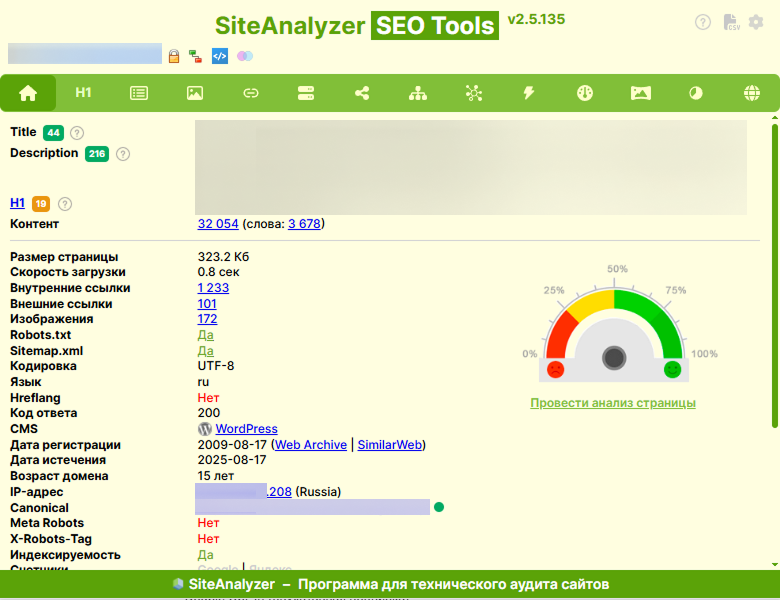Select the landscape picture tab icon

[641, 93]
